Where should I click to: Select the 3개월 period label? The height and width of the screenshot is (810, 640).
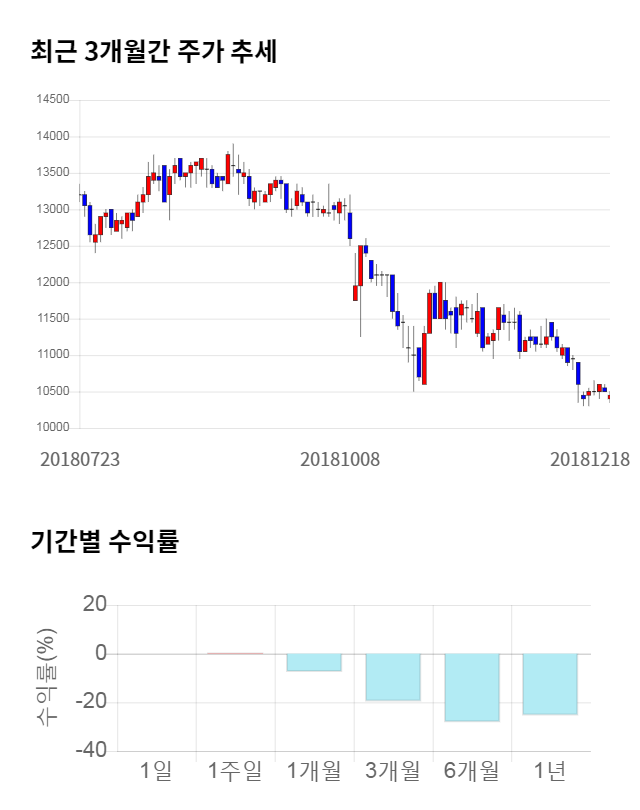click(393, 771)
